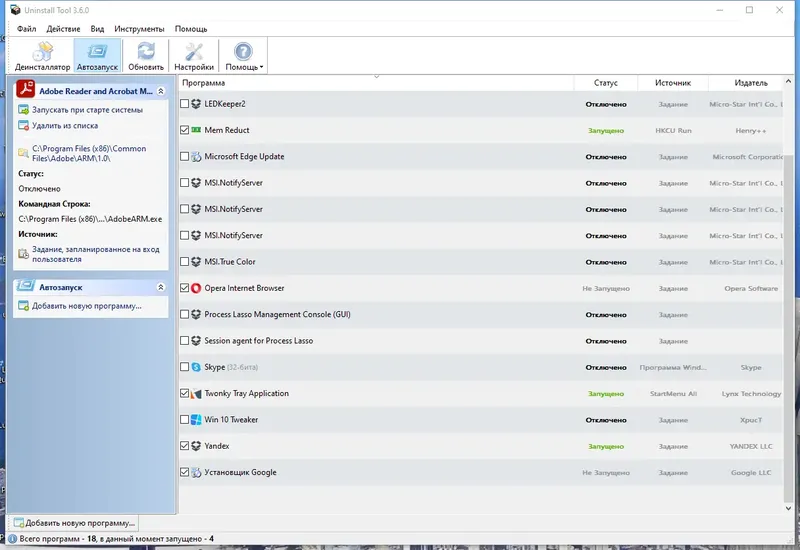Select the Microsoft Edge Update row text
Viewport: 800px width, 550px height.
click(x=244, y=157)
